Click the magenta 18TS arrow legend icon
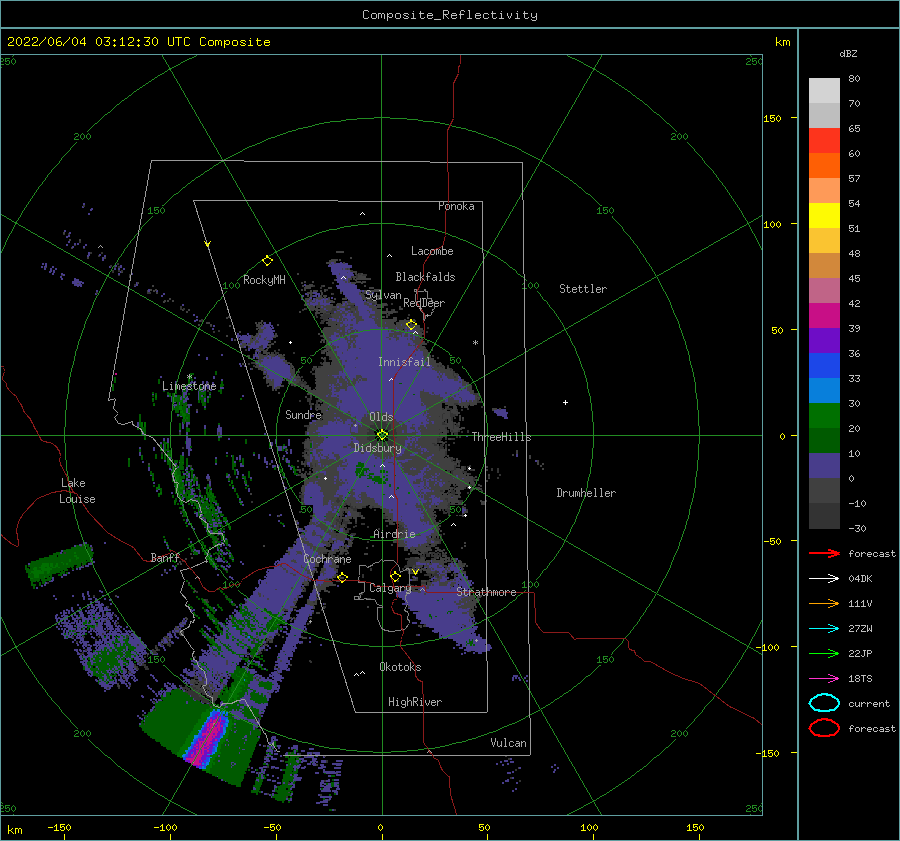Screen dimensions: 900x841 pyautogui.click(x=824, y=679)
